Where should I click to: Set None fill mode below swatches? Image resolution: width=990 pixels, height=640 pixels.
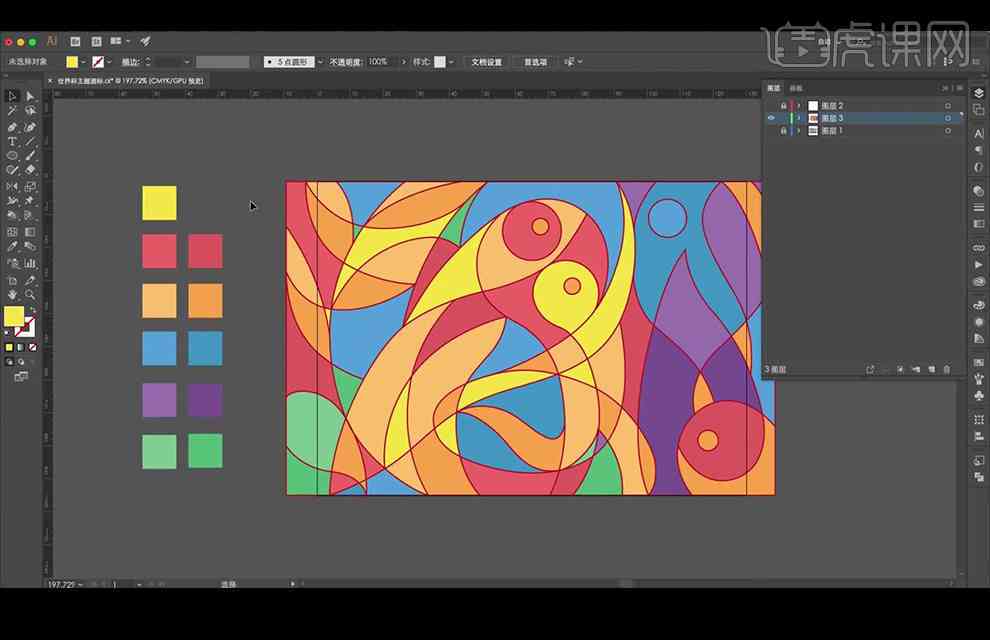(33, 347)
